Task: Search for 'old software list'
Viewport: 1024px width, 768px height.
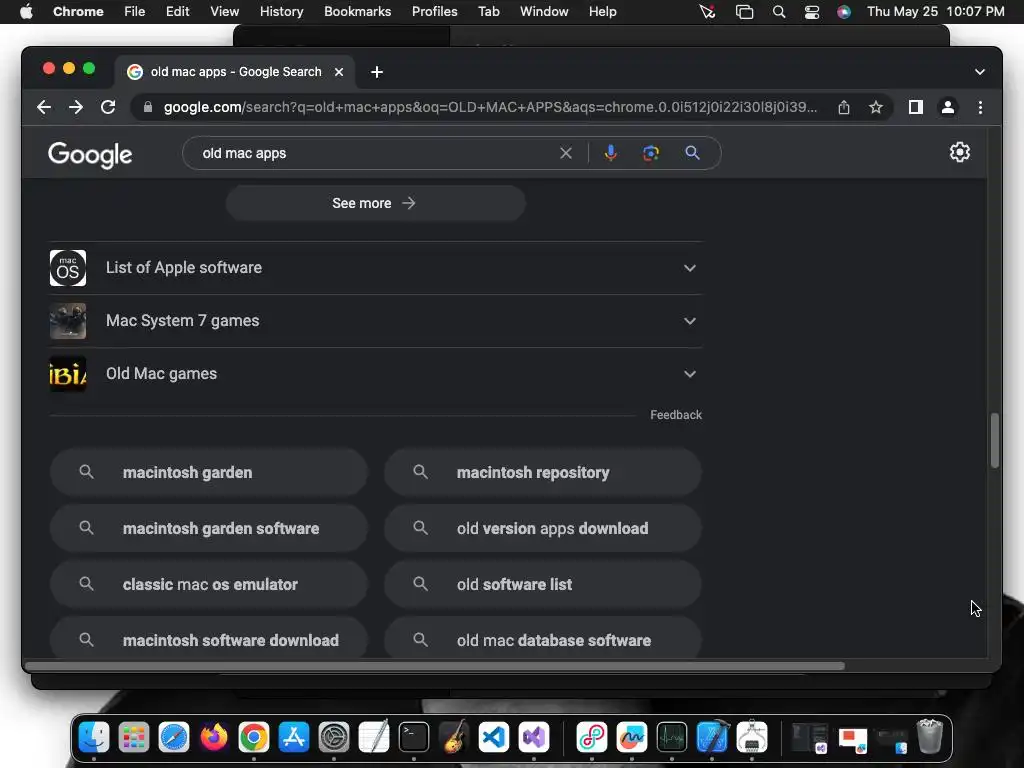Action: 543,584
